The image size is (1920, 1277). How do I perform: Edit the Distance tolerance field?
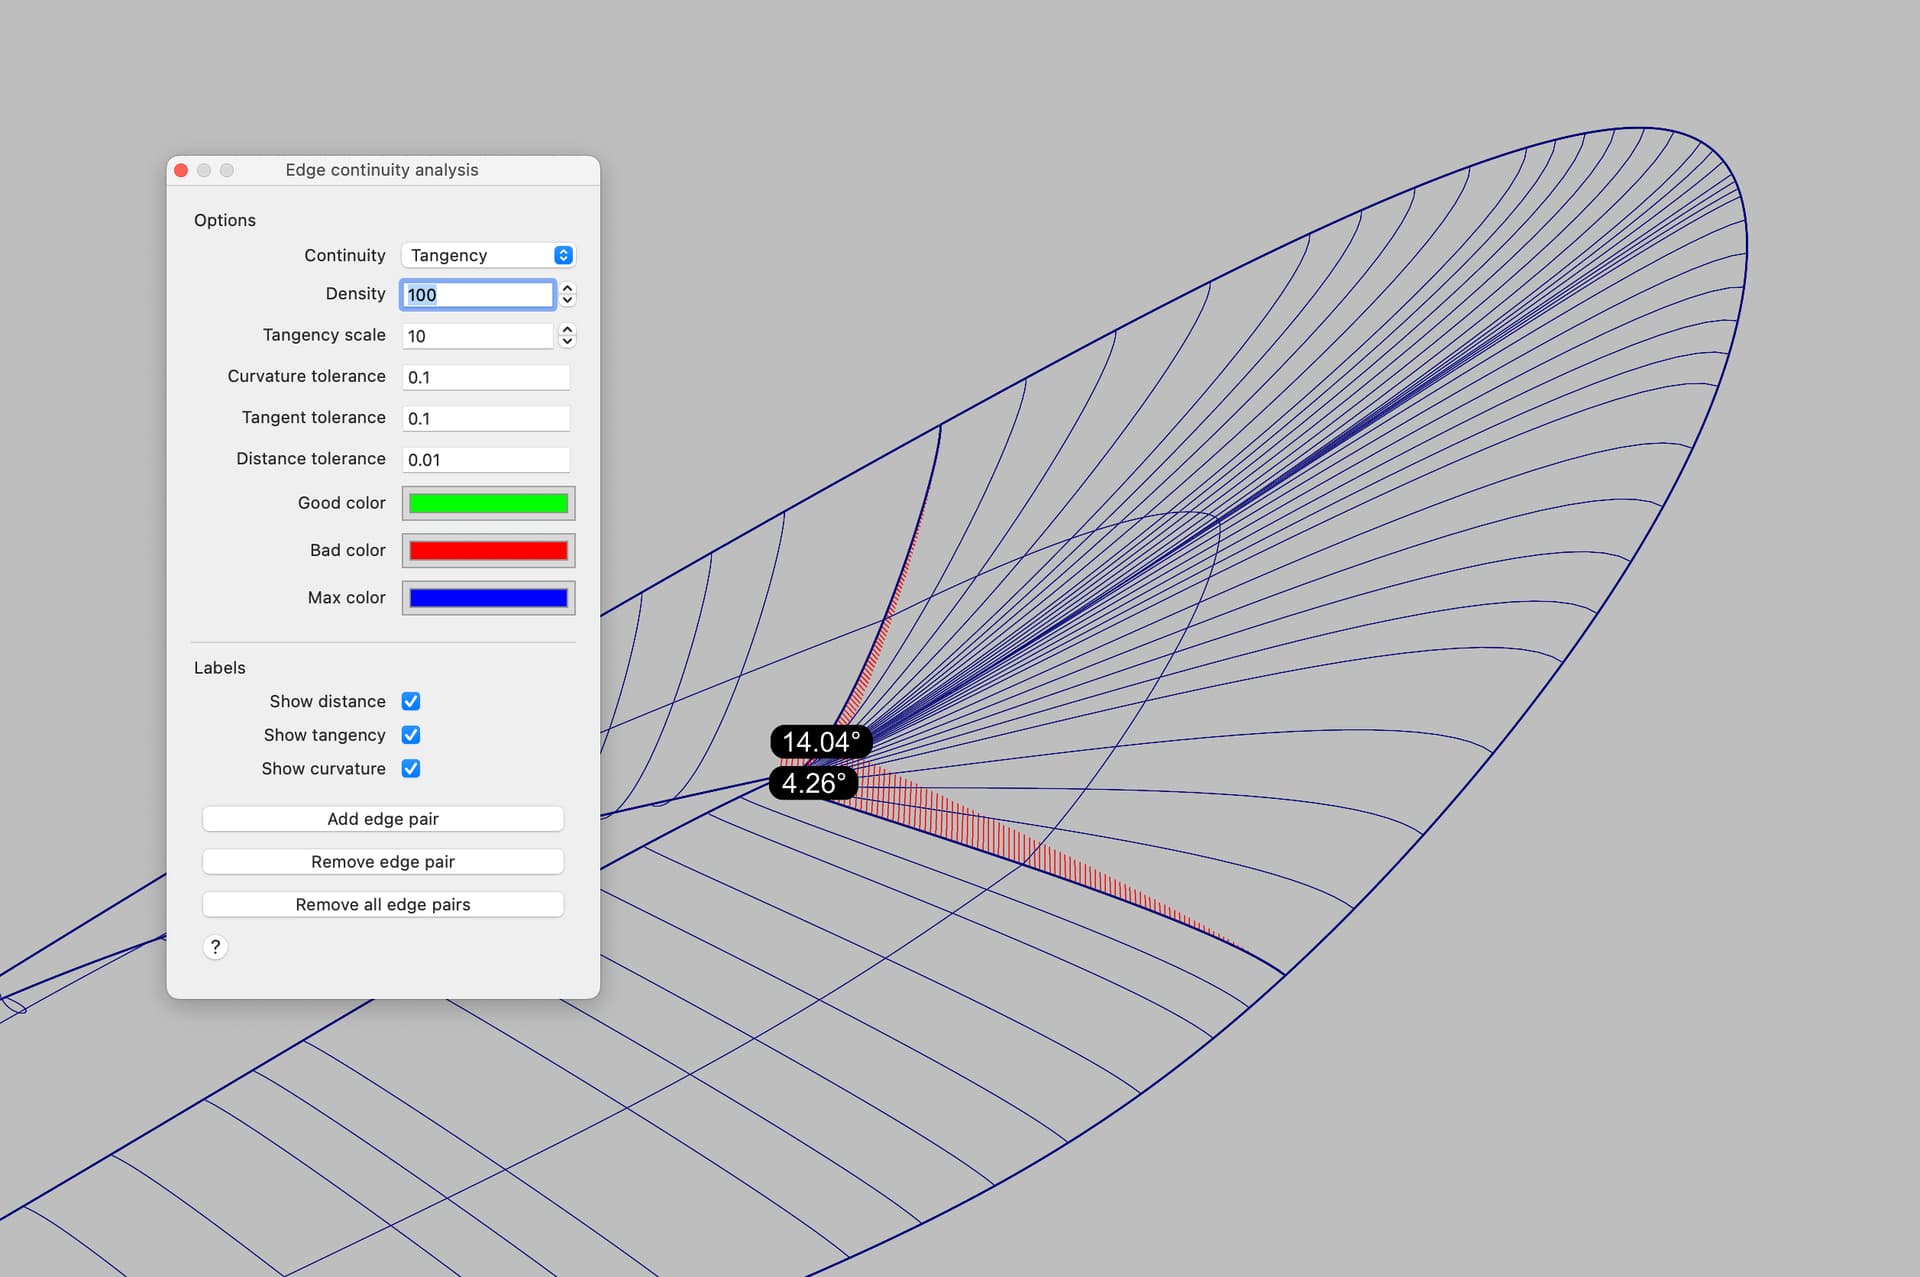tap(486, 459)
